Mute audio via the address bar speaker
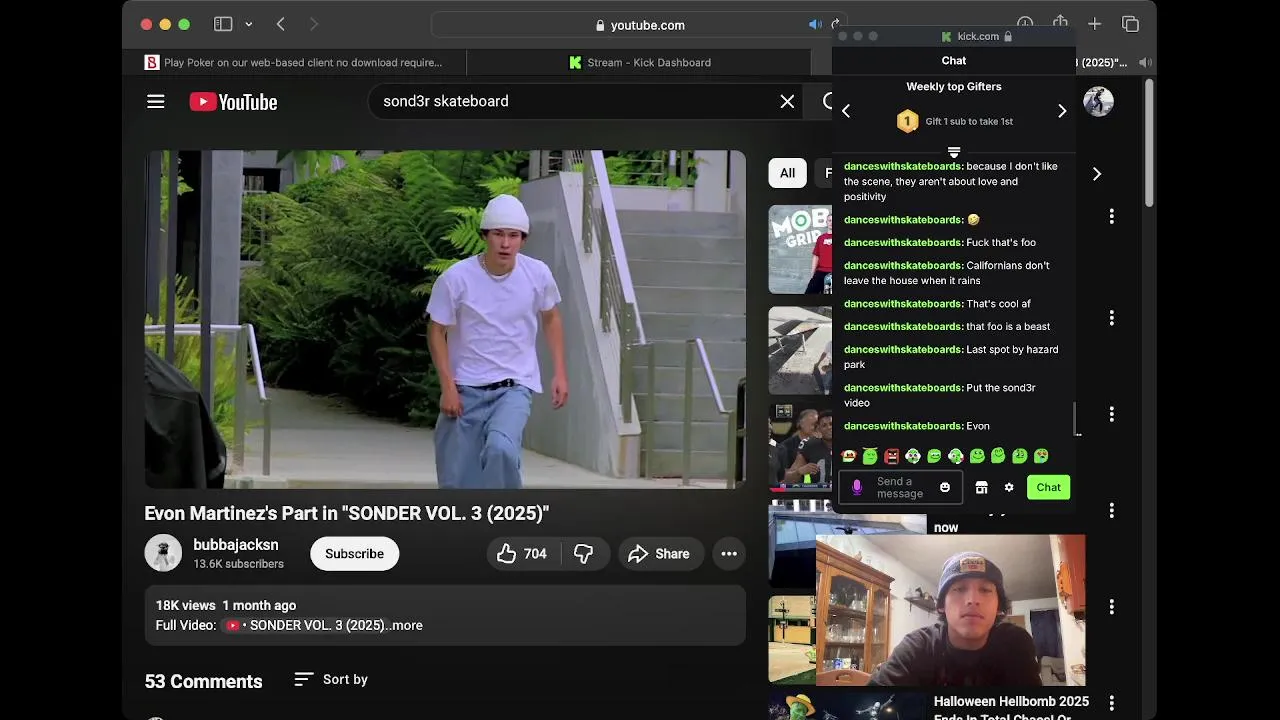 click(x=815, y=25)
